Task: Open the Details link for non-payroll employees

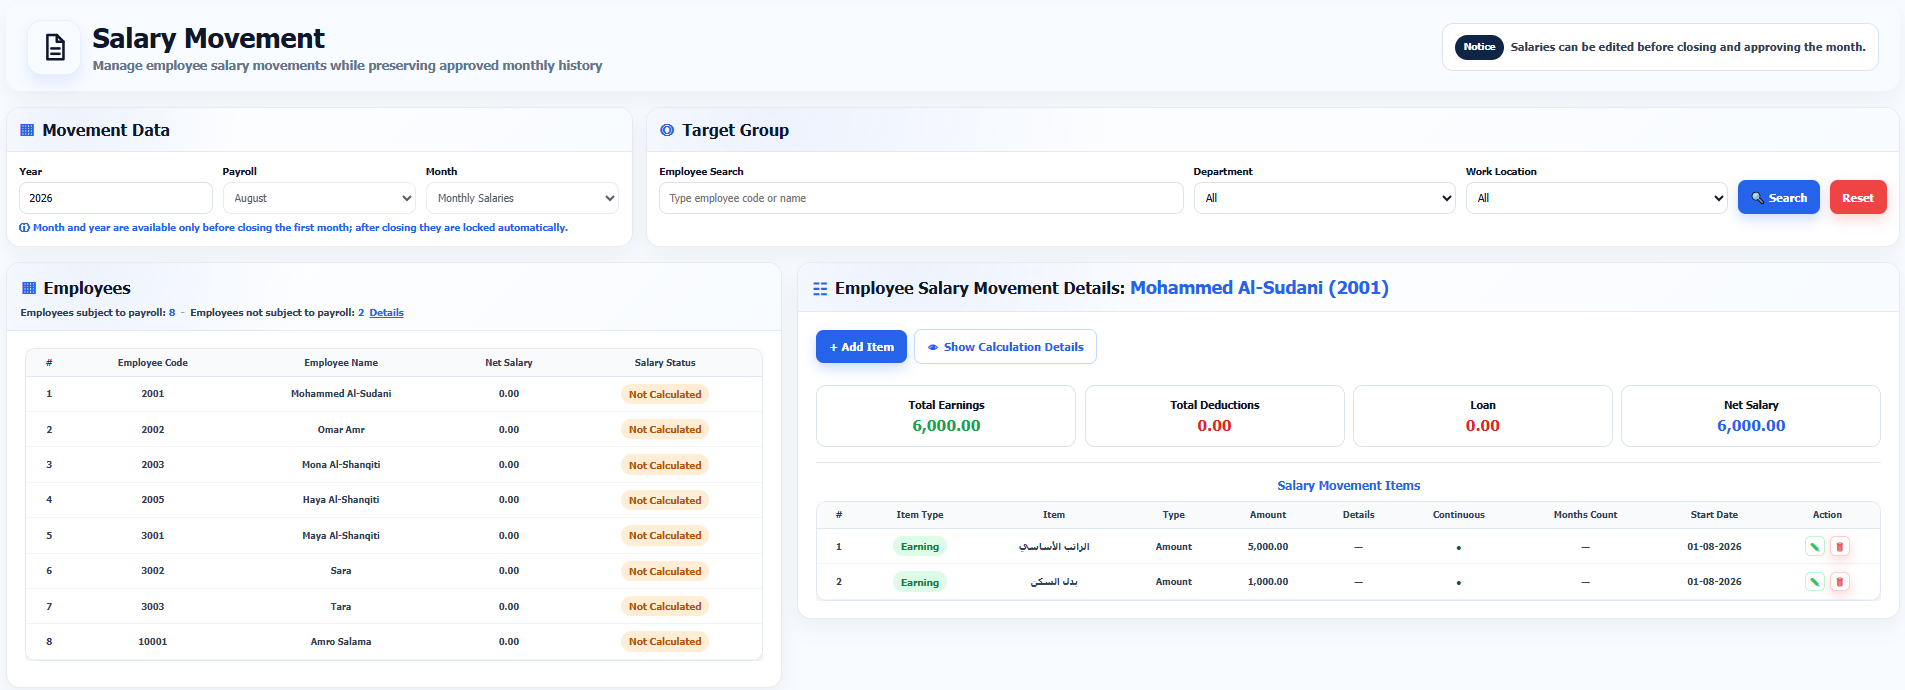Action: (386, 313)
